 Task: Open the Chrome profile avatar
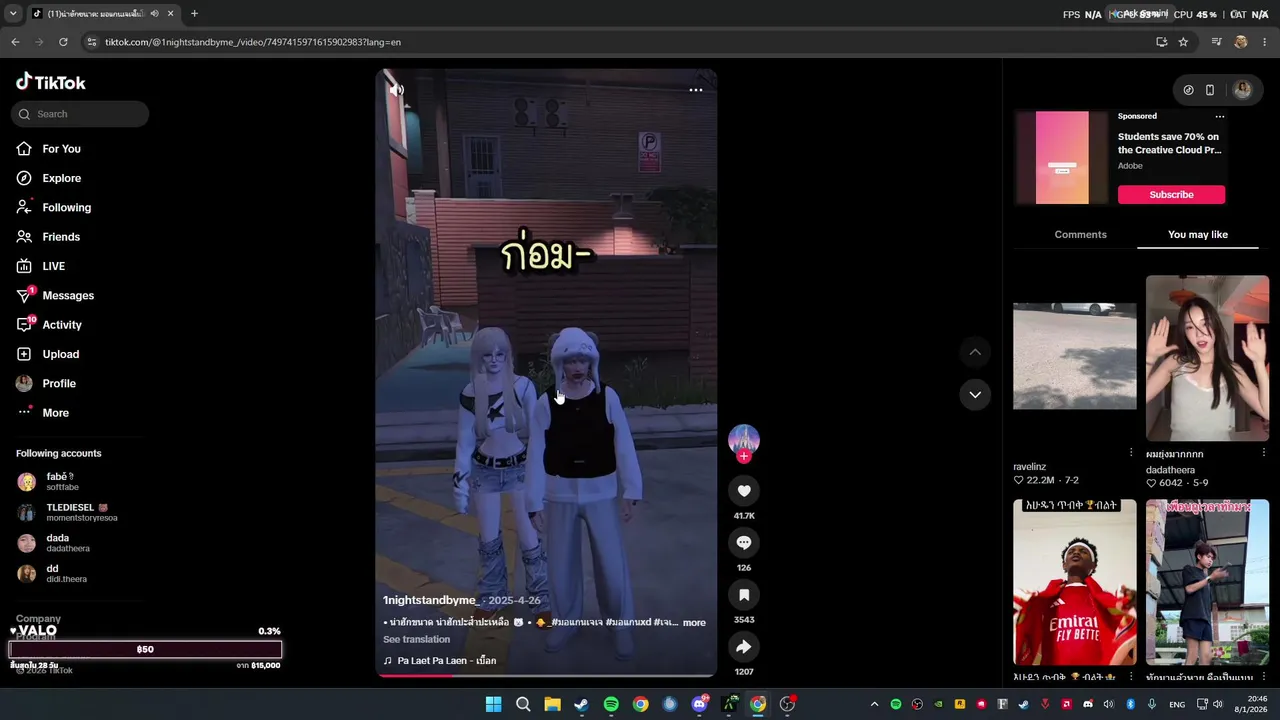point(1241,42)
